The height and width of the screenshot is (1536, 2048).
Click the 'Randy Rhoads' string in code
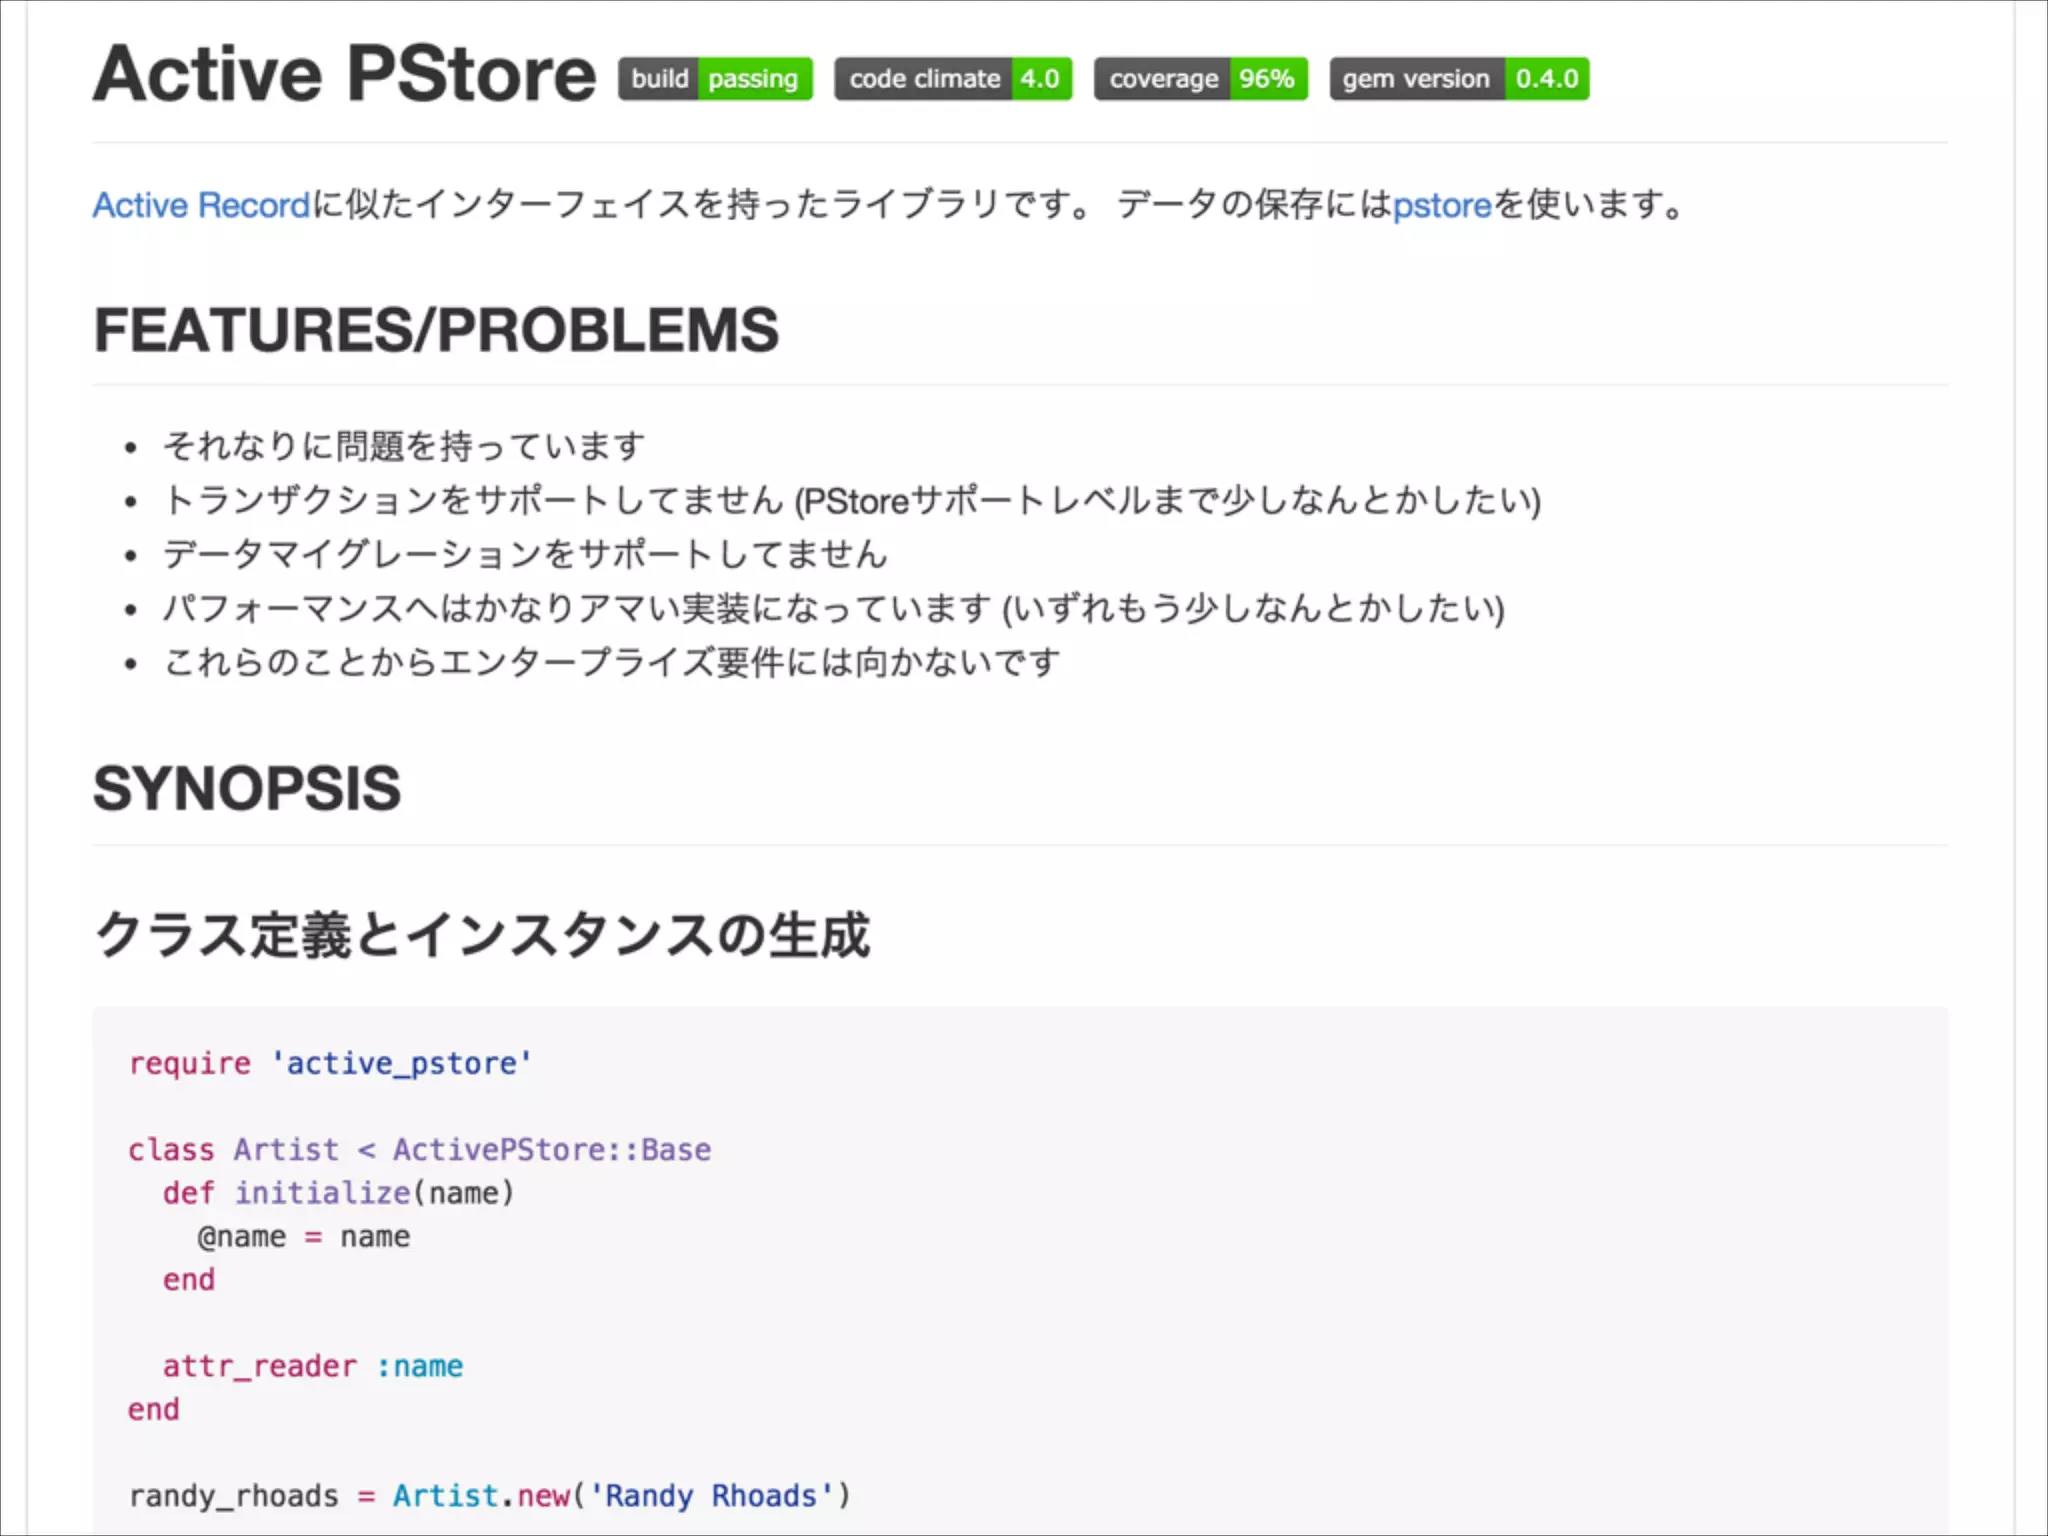[711, 1496]
